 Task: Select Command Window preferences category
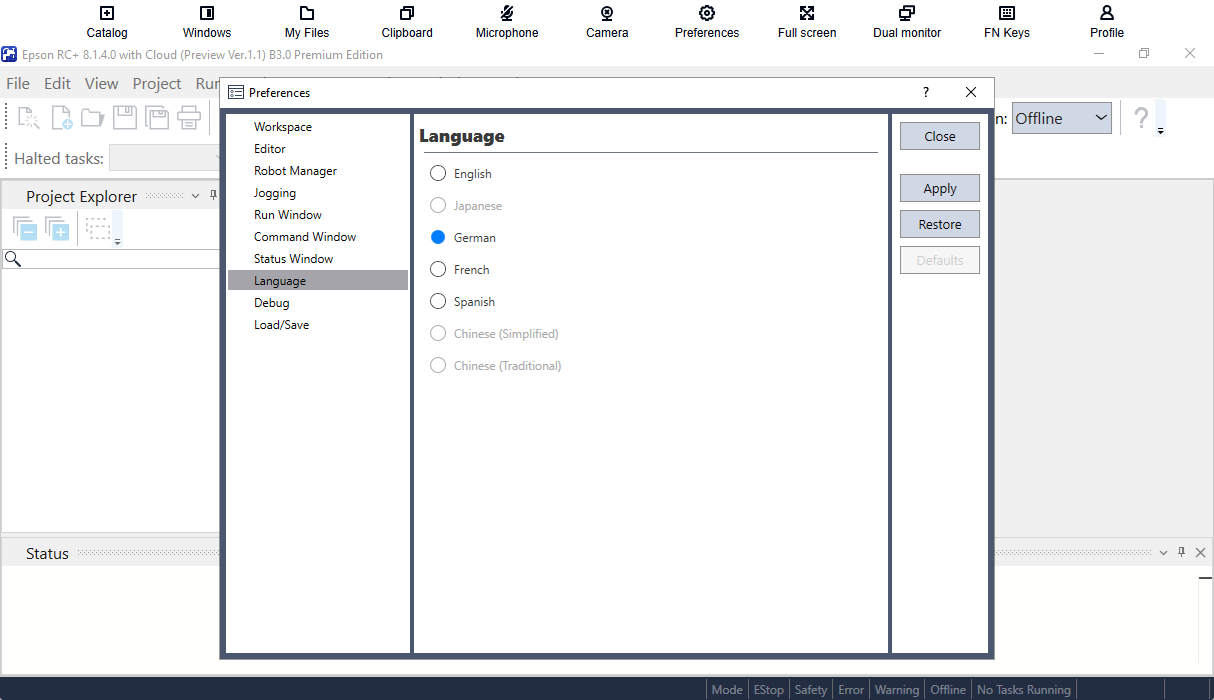(x=318, y=237)
